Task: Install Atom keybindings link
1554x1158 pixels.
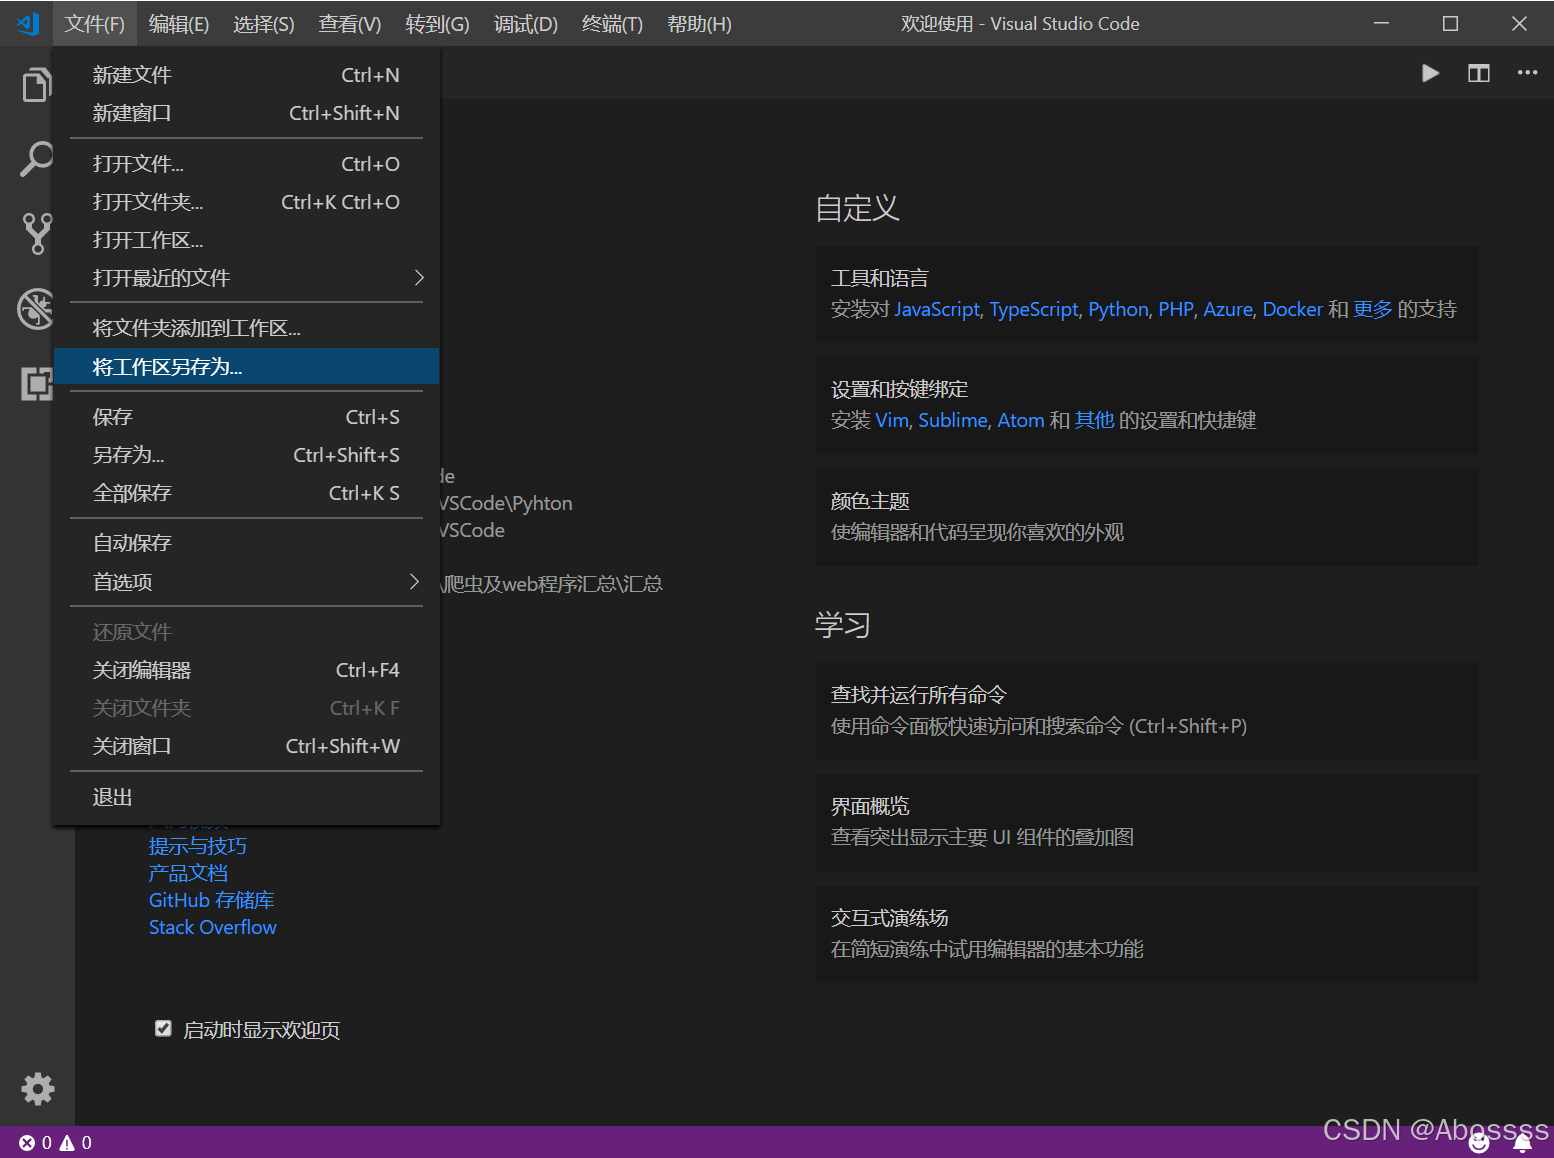Action: click(1021, 420)
